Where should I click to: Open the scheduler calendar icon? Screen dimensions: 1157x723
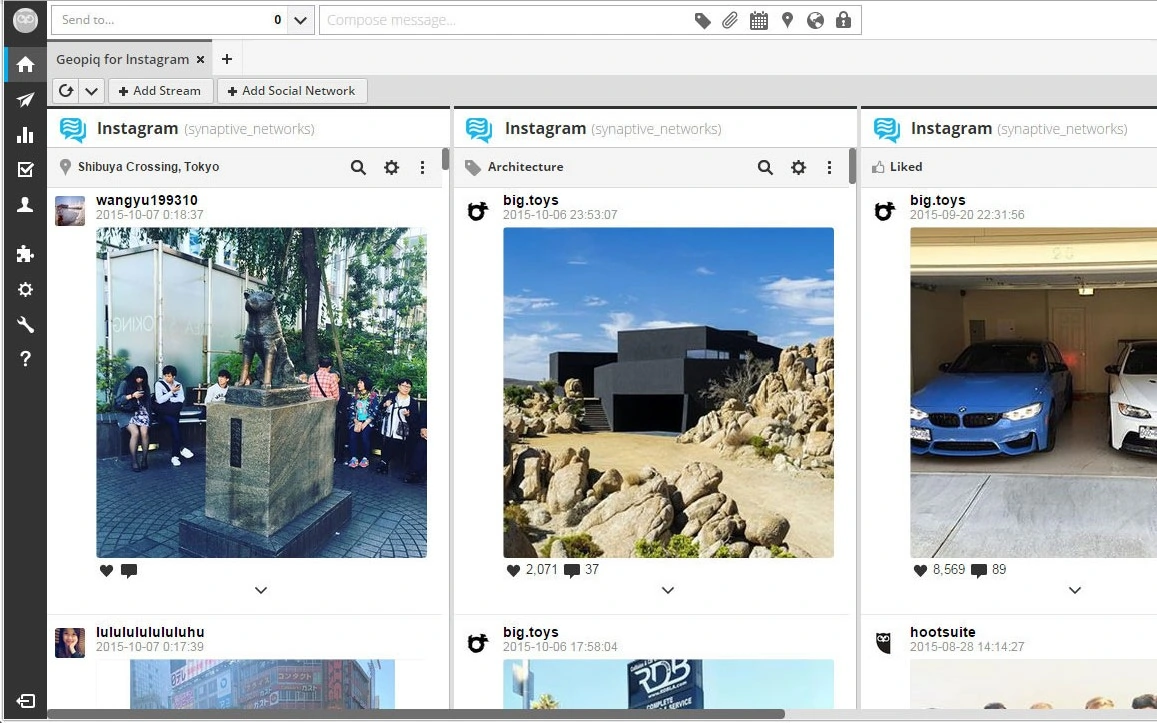pos(758,19)
